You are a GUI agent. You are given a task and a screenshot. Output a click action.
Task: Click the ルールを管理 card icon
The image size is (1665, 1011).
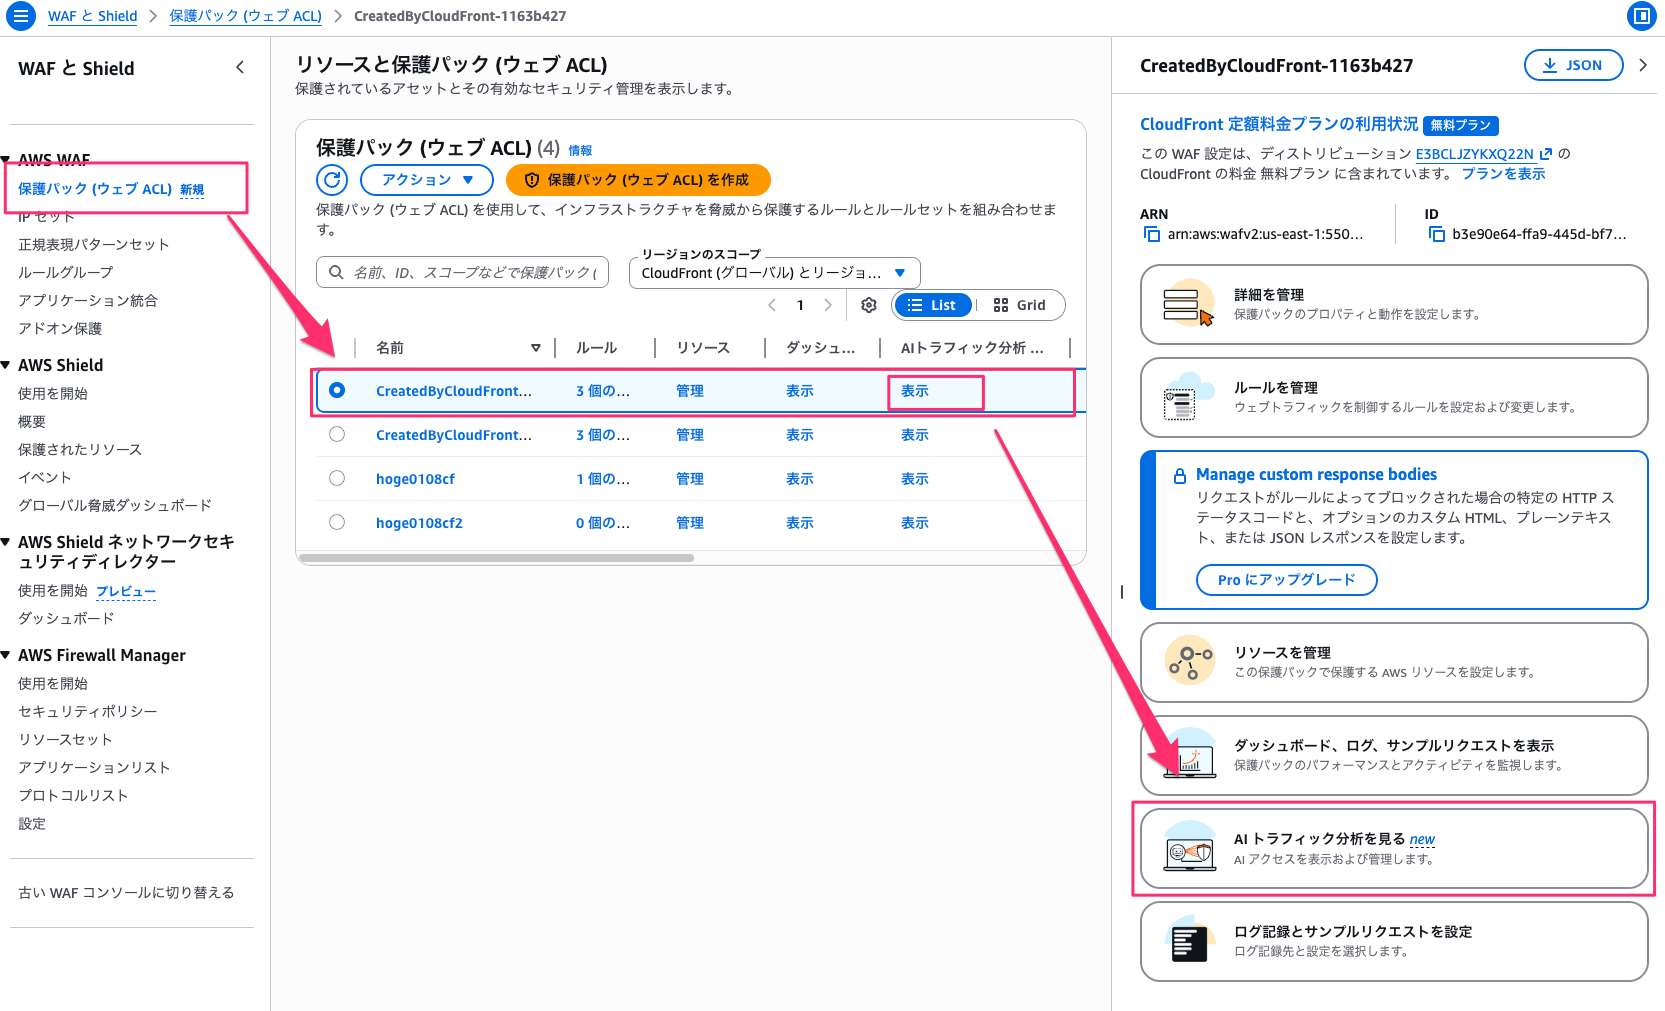1187,397
